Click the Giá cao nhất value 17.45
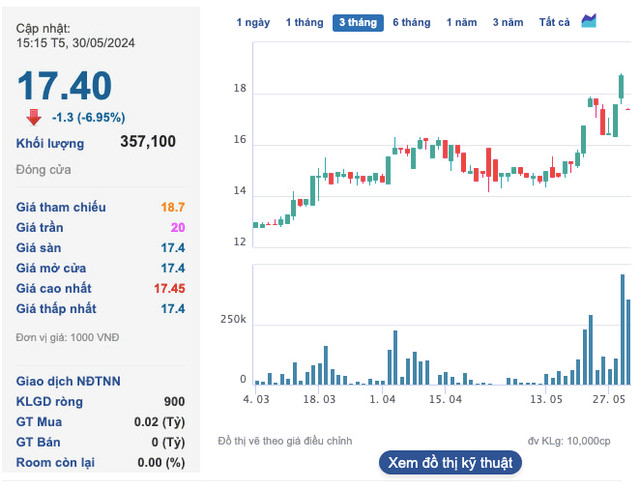The image size is (640, 484). point(169,288)
